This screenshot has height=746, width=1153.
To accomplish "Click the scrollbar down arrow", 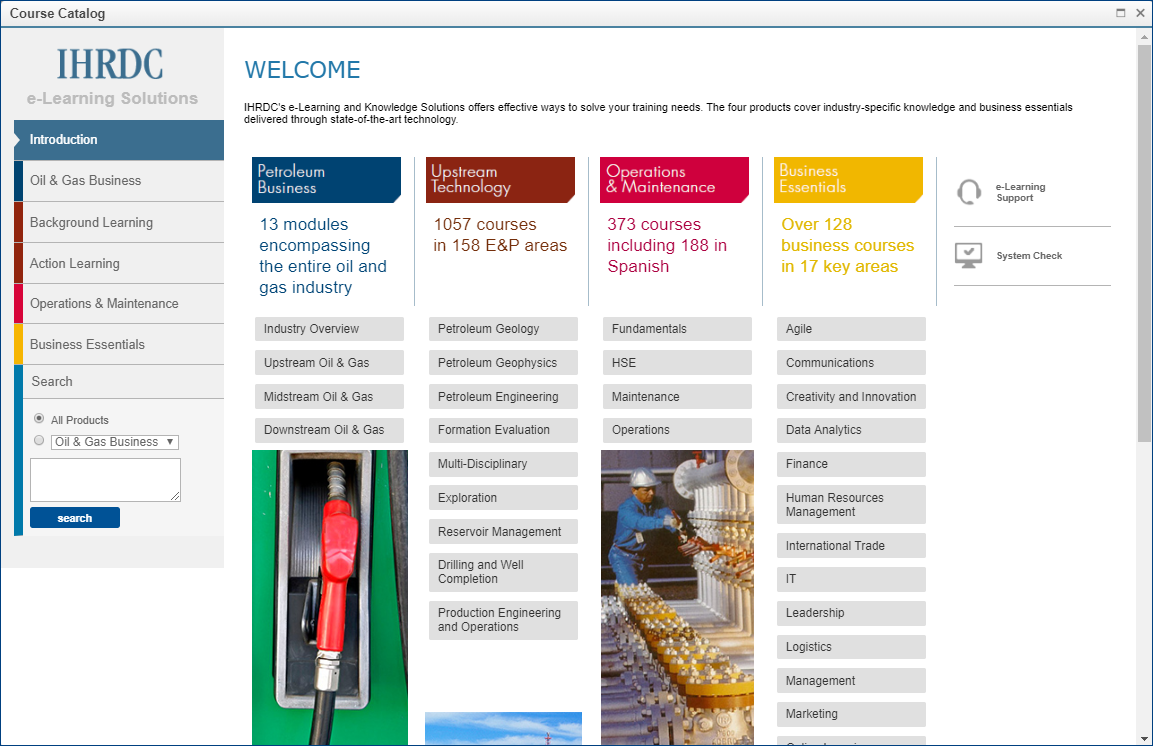I will [1144, 738].
